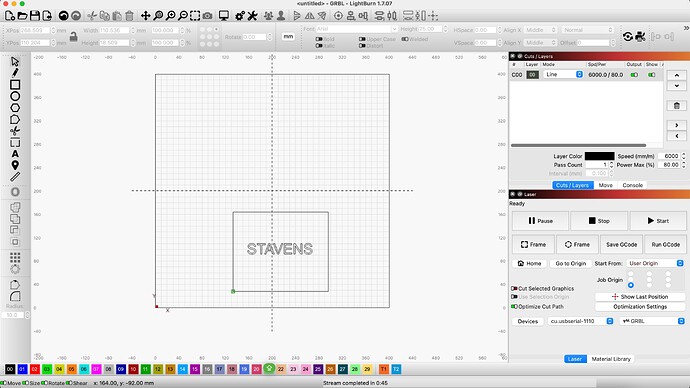The width and height of the screenshot is (690, 388).
Task: Click the Stop button
Action: pyautogui.click(x=599, y=221)
